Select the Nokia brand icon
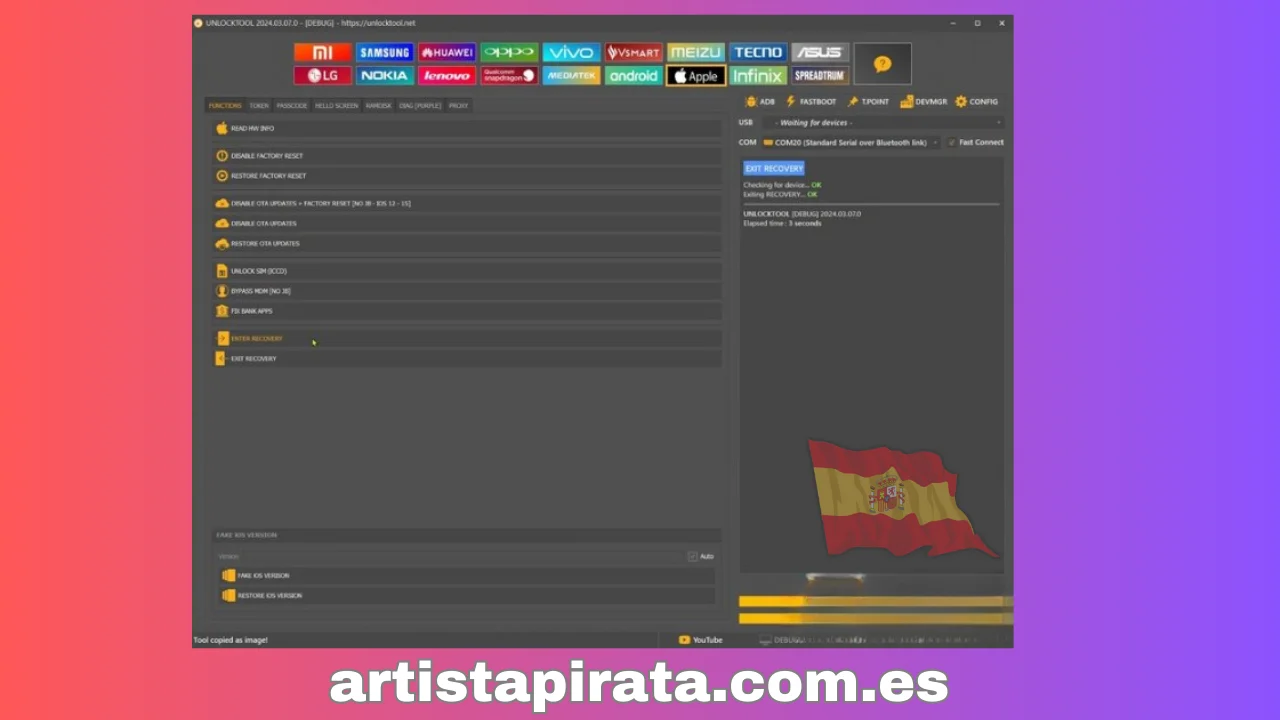The width and height of the screenshot is (1280, 720). click(x=385, y=75)
